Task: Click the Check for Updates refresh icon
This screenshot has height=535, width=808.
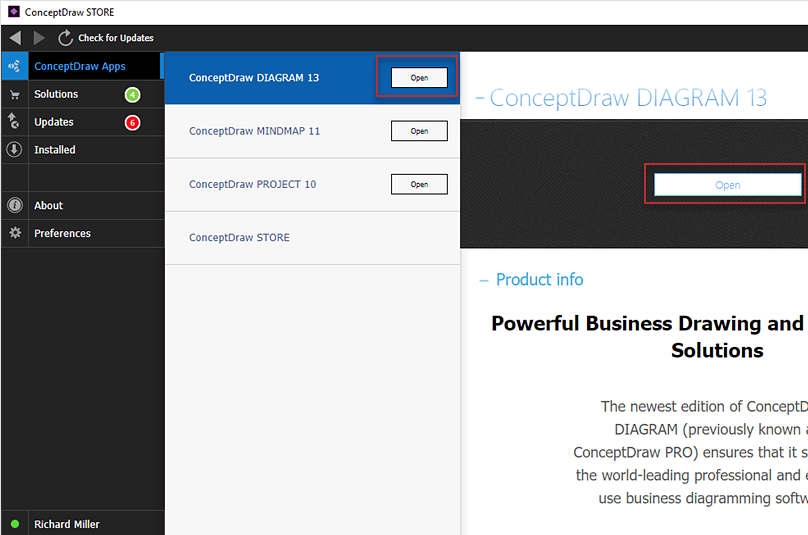Action: click(x=65, y=38)
